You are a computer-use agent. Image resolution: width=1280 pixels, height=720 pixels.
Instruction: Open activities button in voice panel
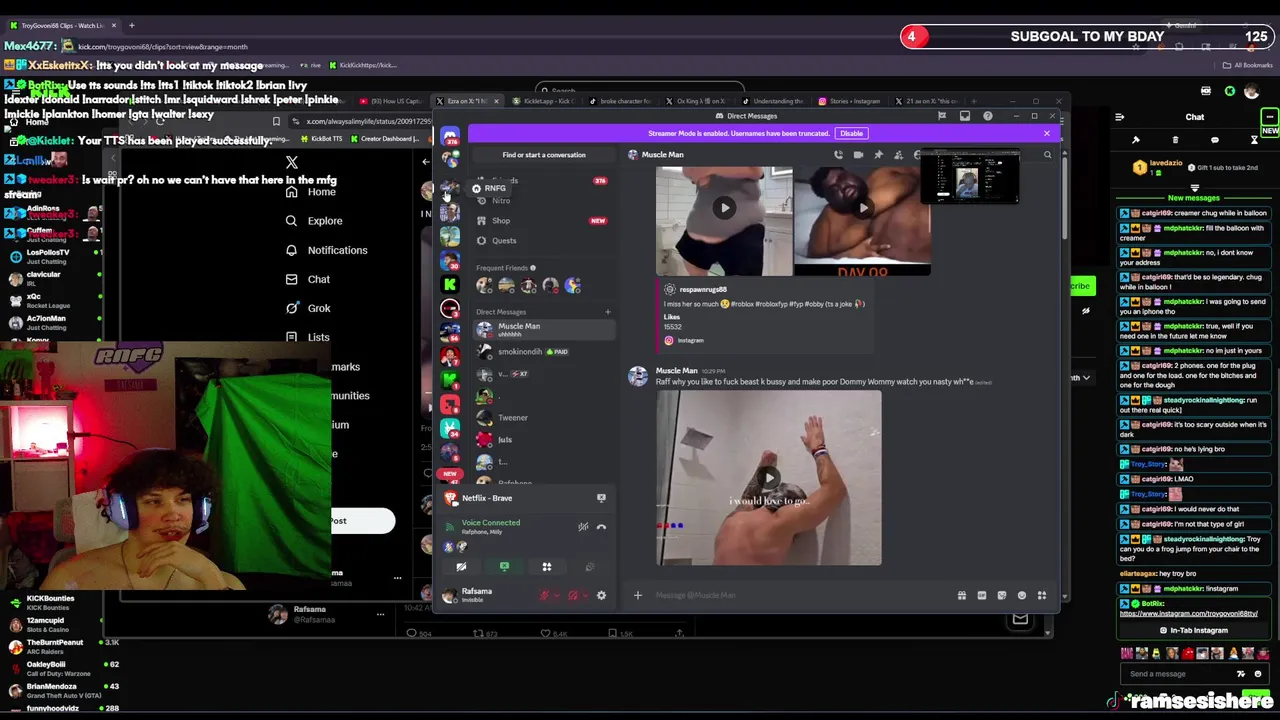coord(547,567)
